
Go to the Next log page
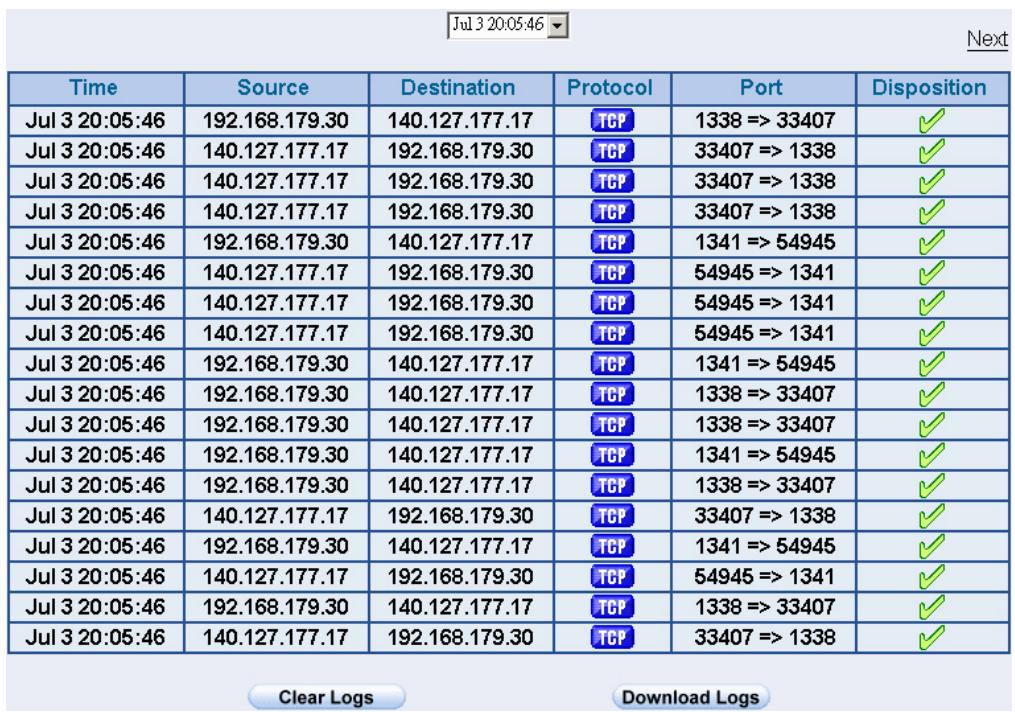click(x=987, y=39)
